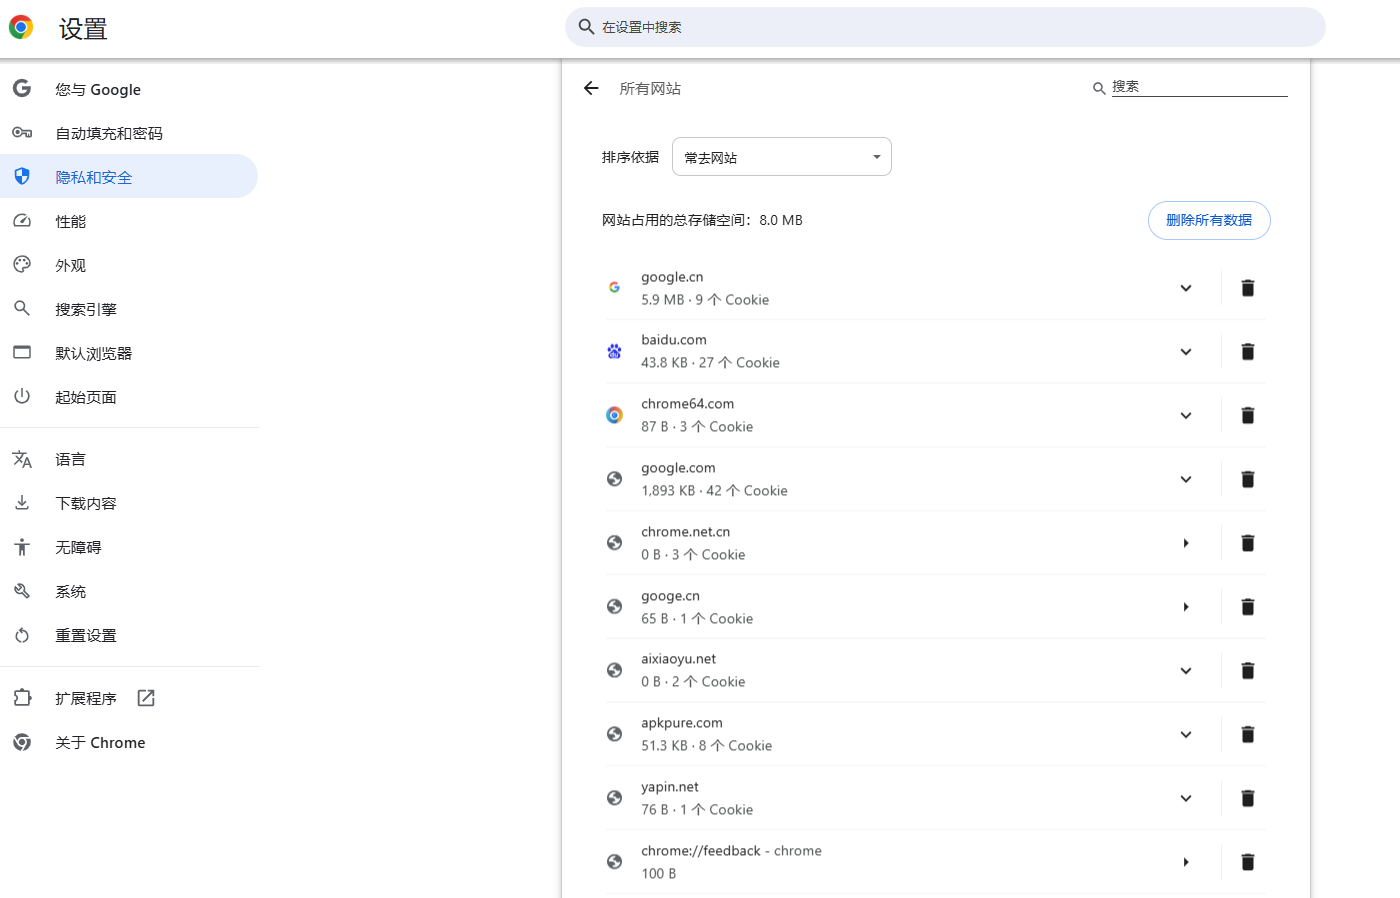Open 默认浏览器 settings section

pos(129,353)
